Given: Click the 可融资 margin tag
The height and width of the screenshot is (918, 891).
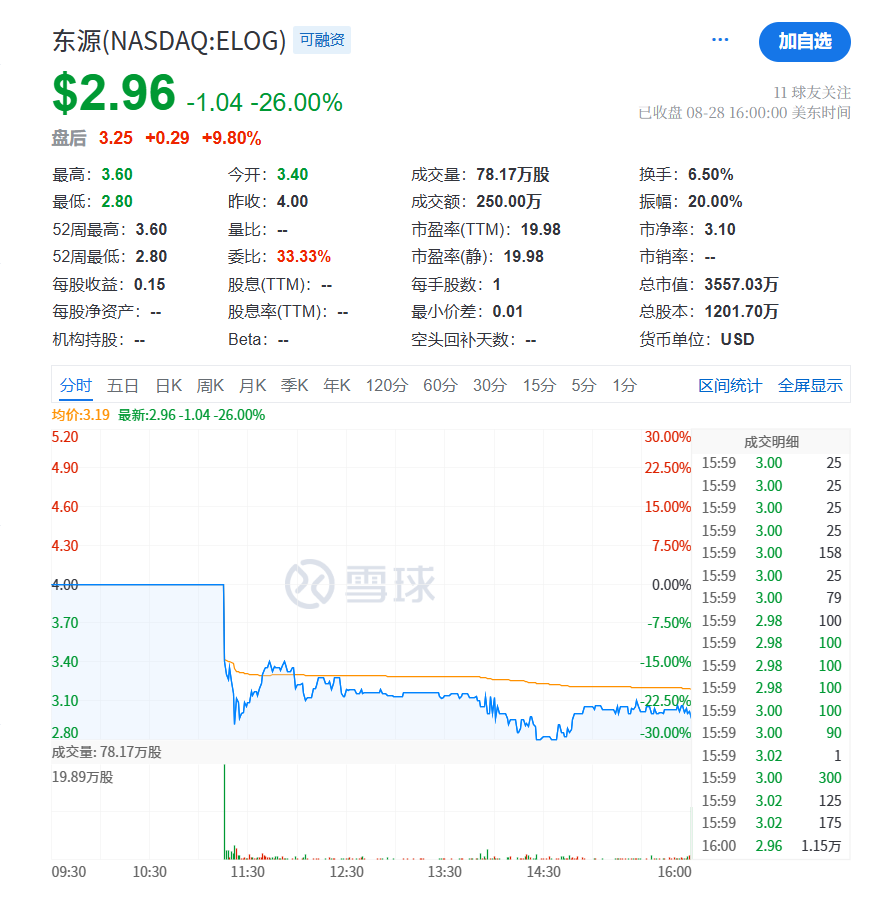Looking at the screenshot, I should click(x=322, y=40).
